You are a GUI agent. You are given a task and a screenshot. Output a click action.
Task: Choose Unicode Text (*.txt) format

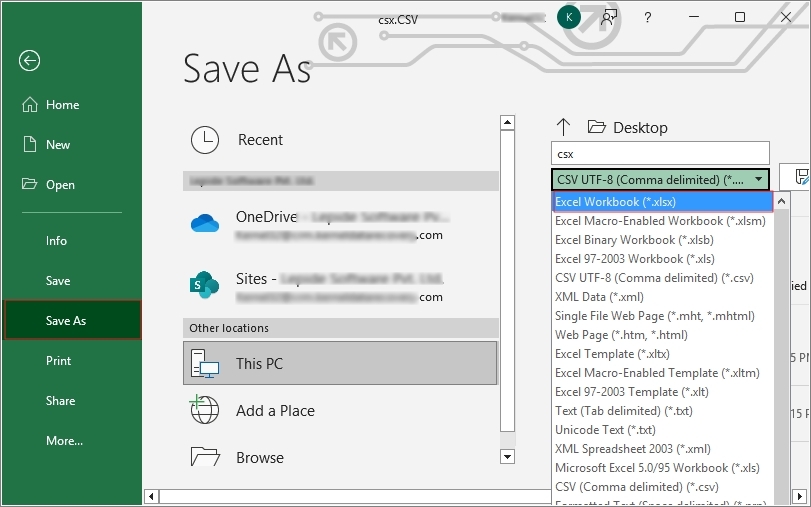pyautogui.click(x=663, y=430)
